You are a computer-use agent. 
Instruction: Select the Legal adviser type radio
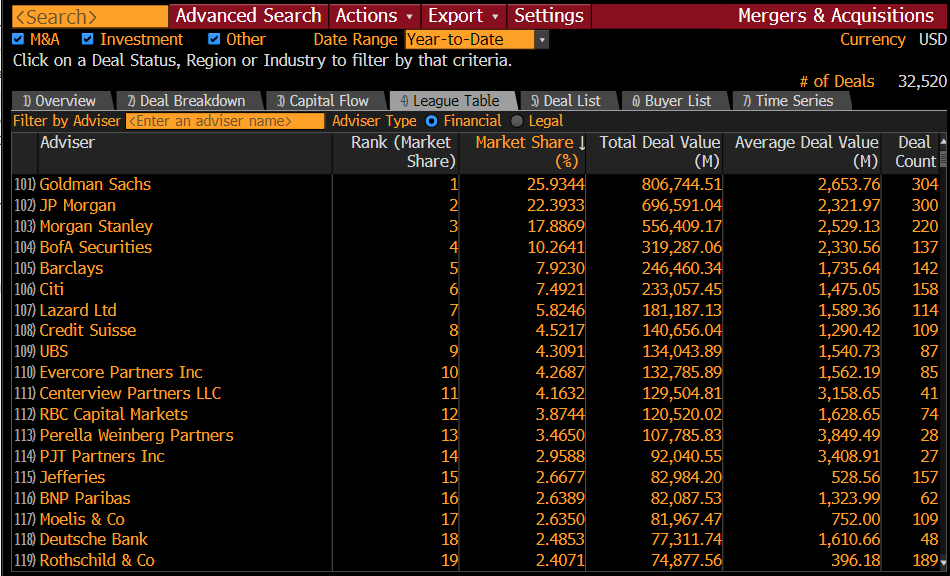(x=517, y=121)
